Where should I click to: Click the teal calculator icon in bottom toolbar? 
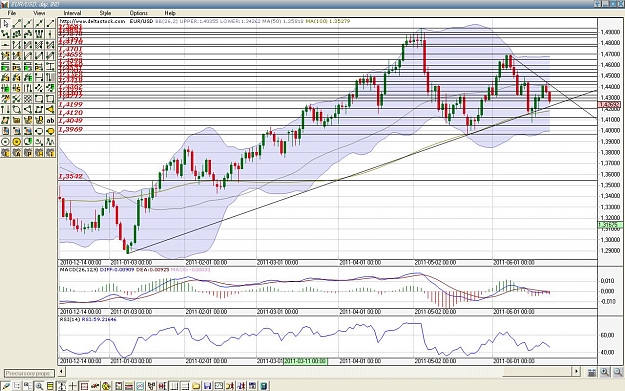(263, 386)
